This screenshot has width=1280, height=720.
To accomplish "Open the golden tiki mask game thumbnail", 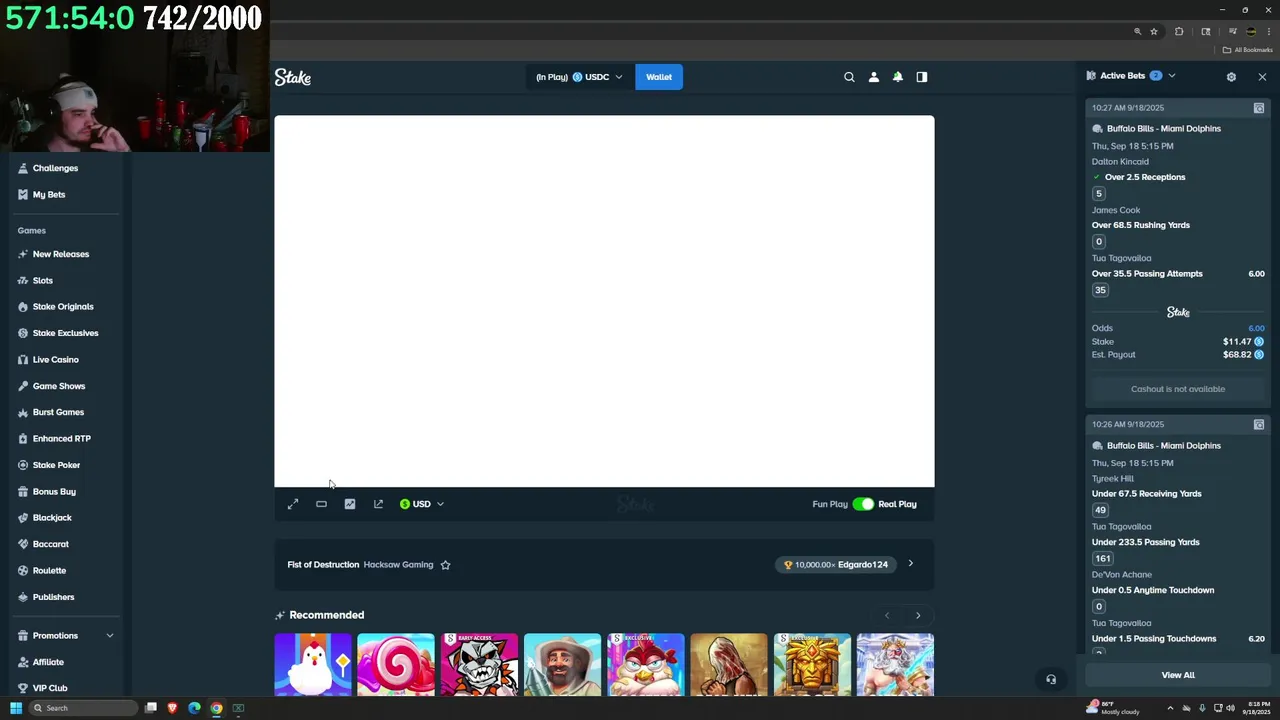I will click(812, 664).
